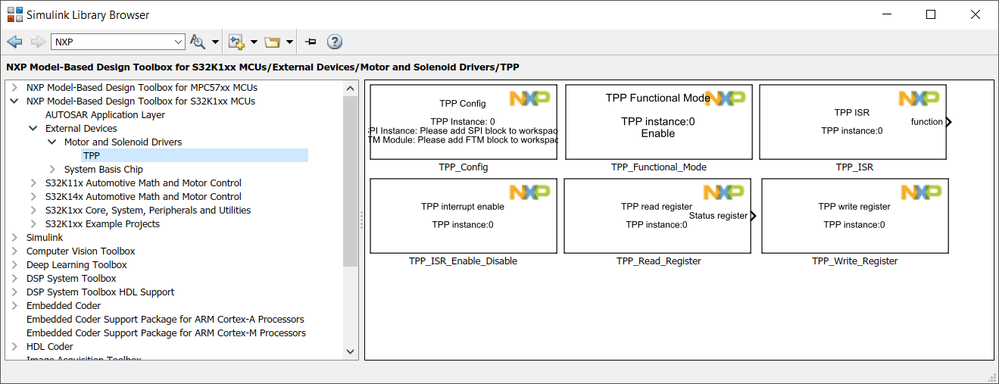Click the library tree vertical scrollbar thumb
The height and width of the screenshot is (384, 999).
350,182
